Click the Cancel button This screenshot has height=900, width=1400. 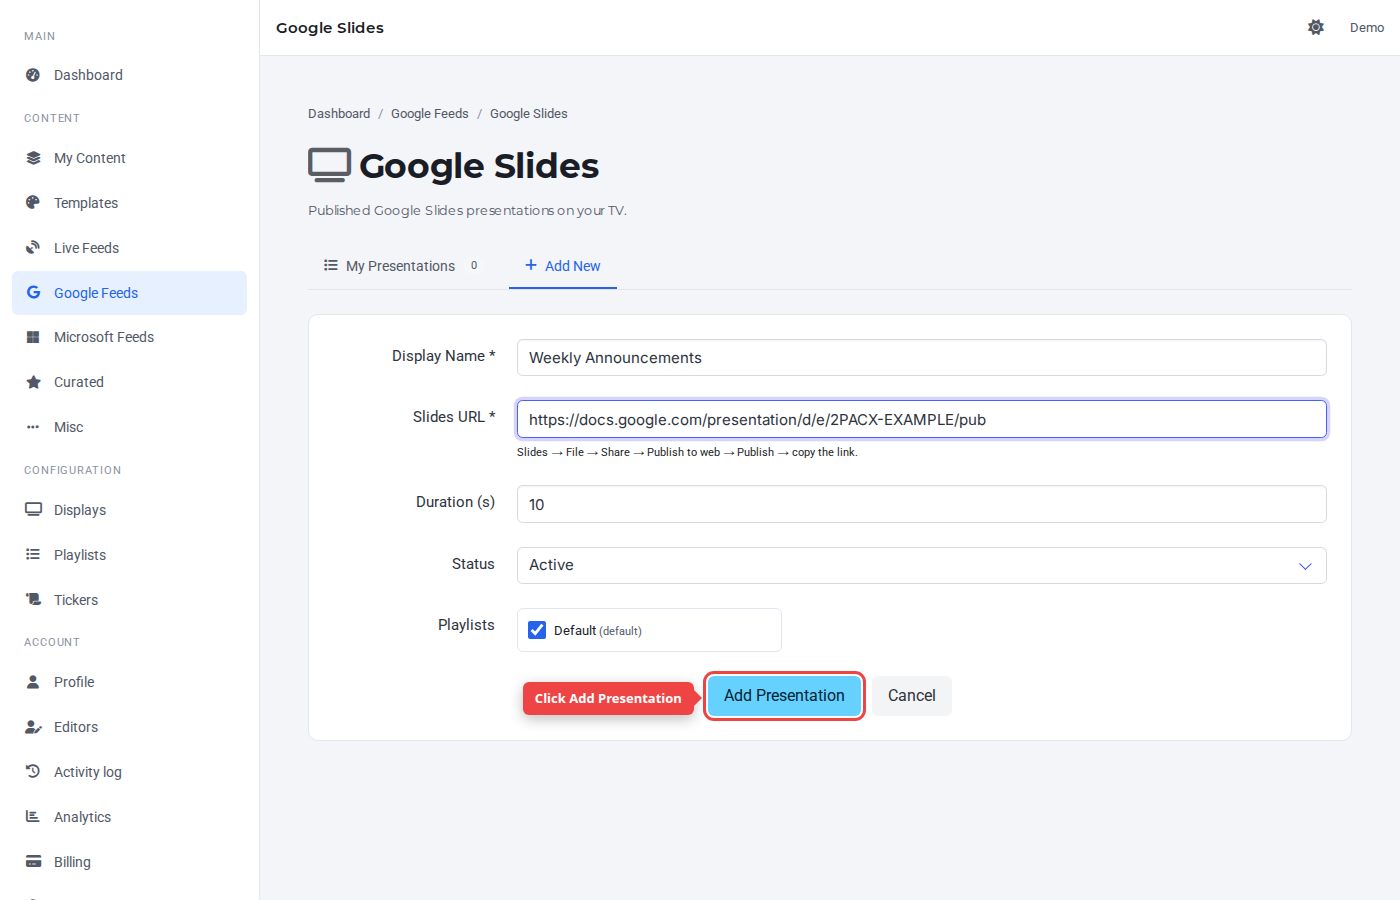point(912,696)
